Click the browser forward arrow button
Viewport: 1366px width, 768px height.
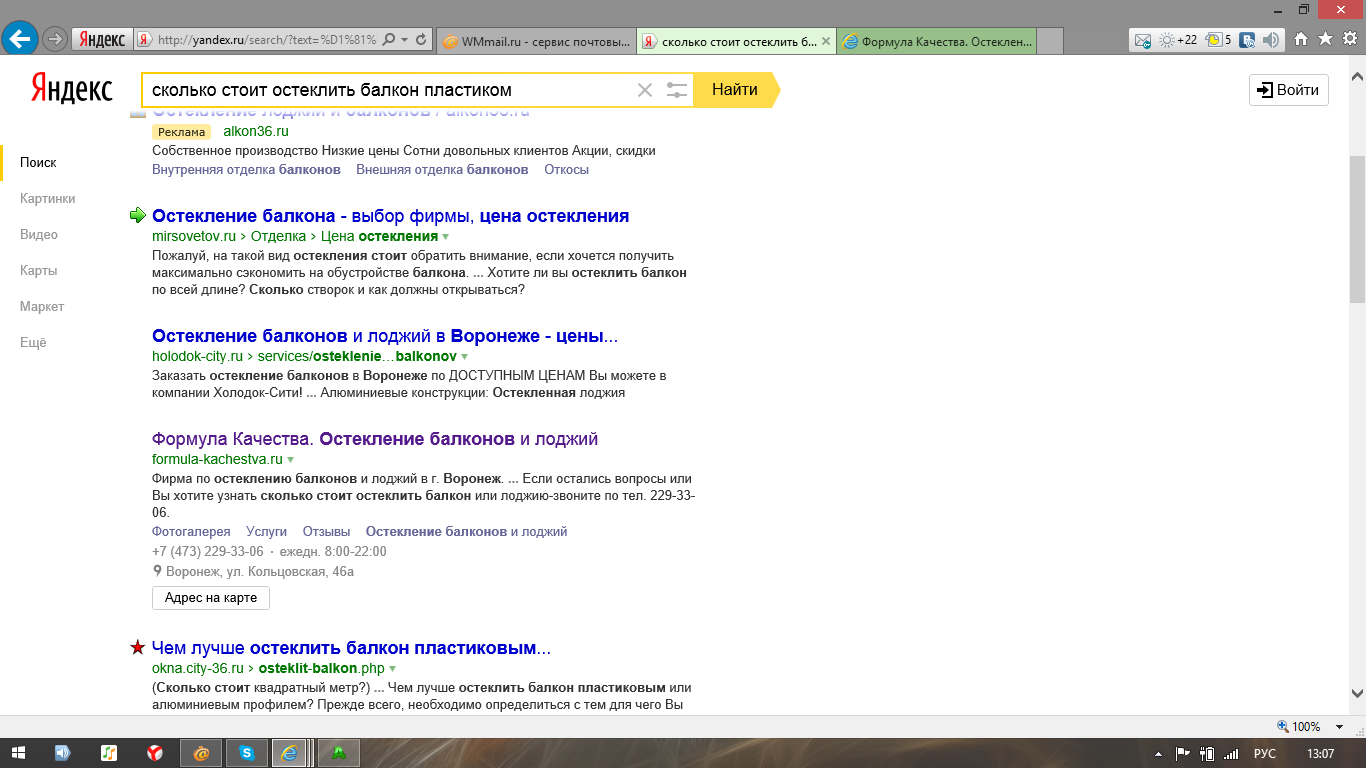click(56, 40)
